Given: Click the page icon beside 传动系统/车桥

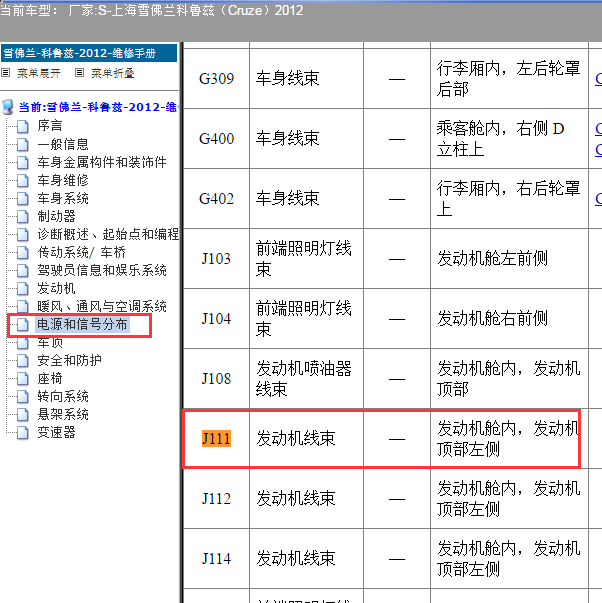Looking at the screenshot, I should (23, 253).
